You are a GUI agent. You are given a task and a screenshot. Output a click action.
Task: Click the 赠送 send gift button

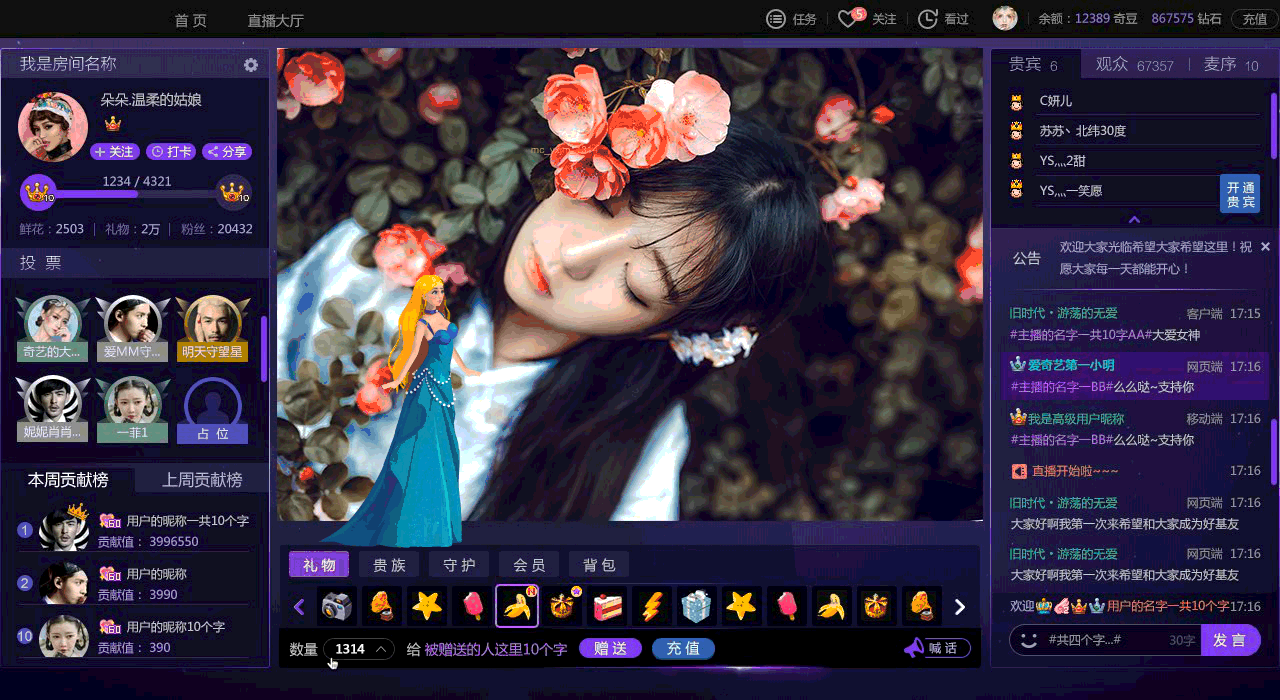click(610, 649)
